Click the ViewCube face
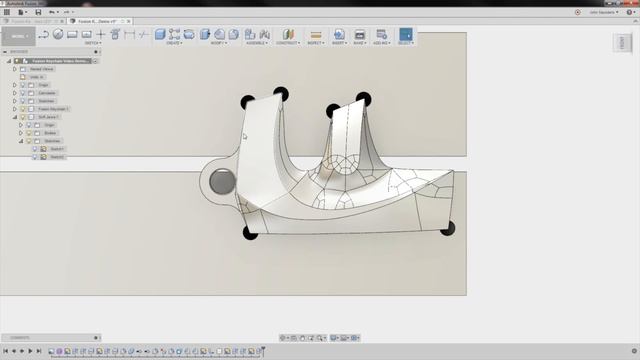640x360 pixels. coord(622,43)
